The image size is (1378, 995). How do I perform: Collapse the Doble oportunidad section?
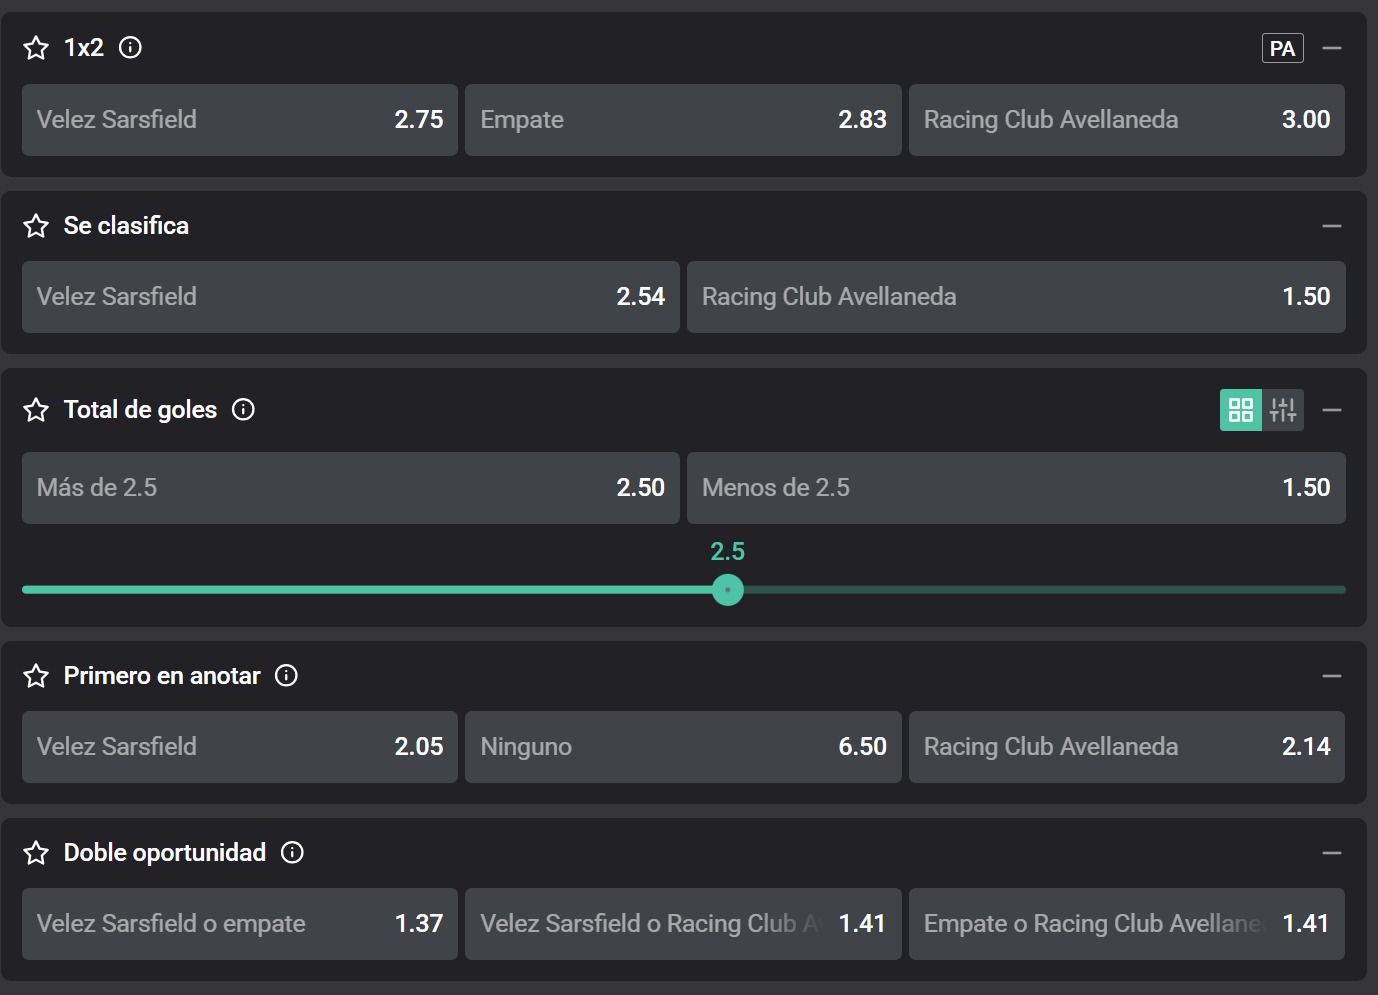(1332, 853)
